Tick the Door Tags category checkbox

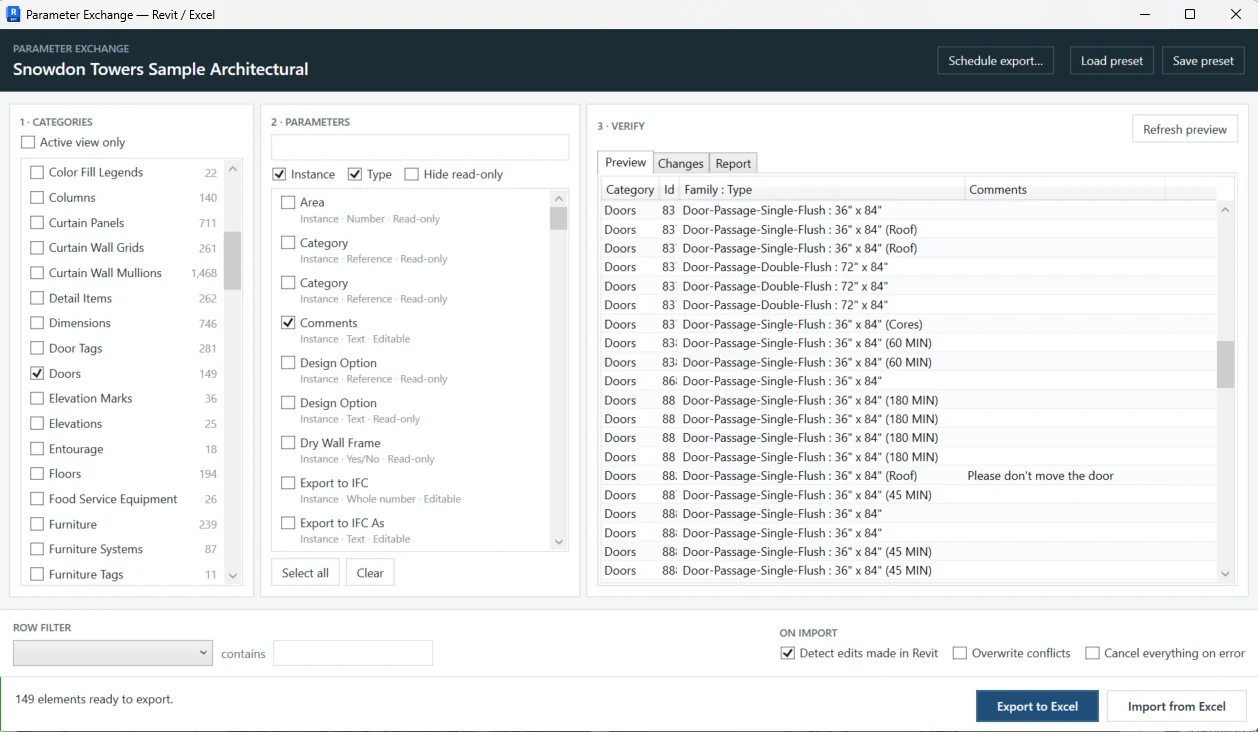(x=37, y=348)
